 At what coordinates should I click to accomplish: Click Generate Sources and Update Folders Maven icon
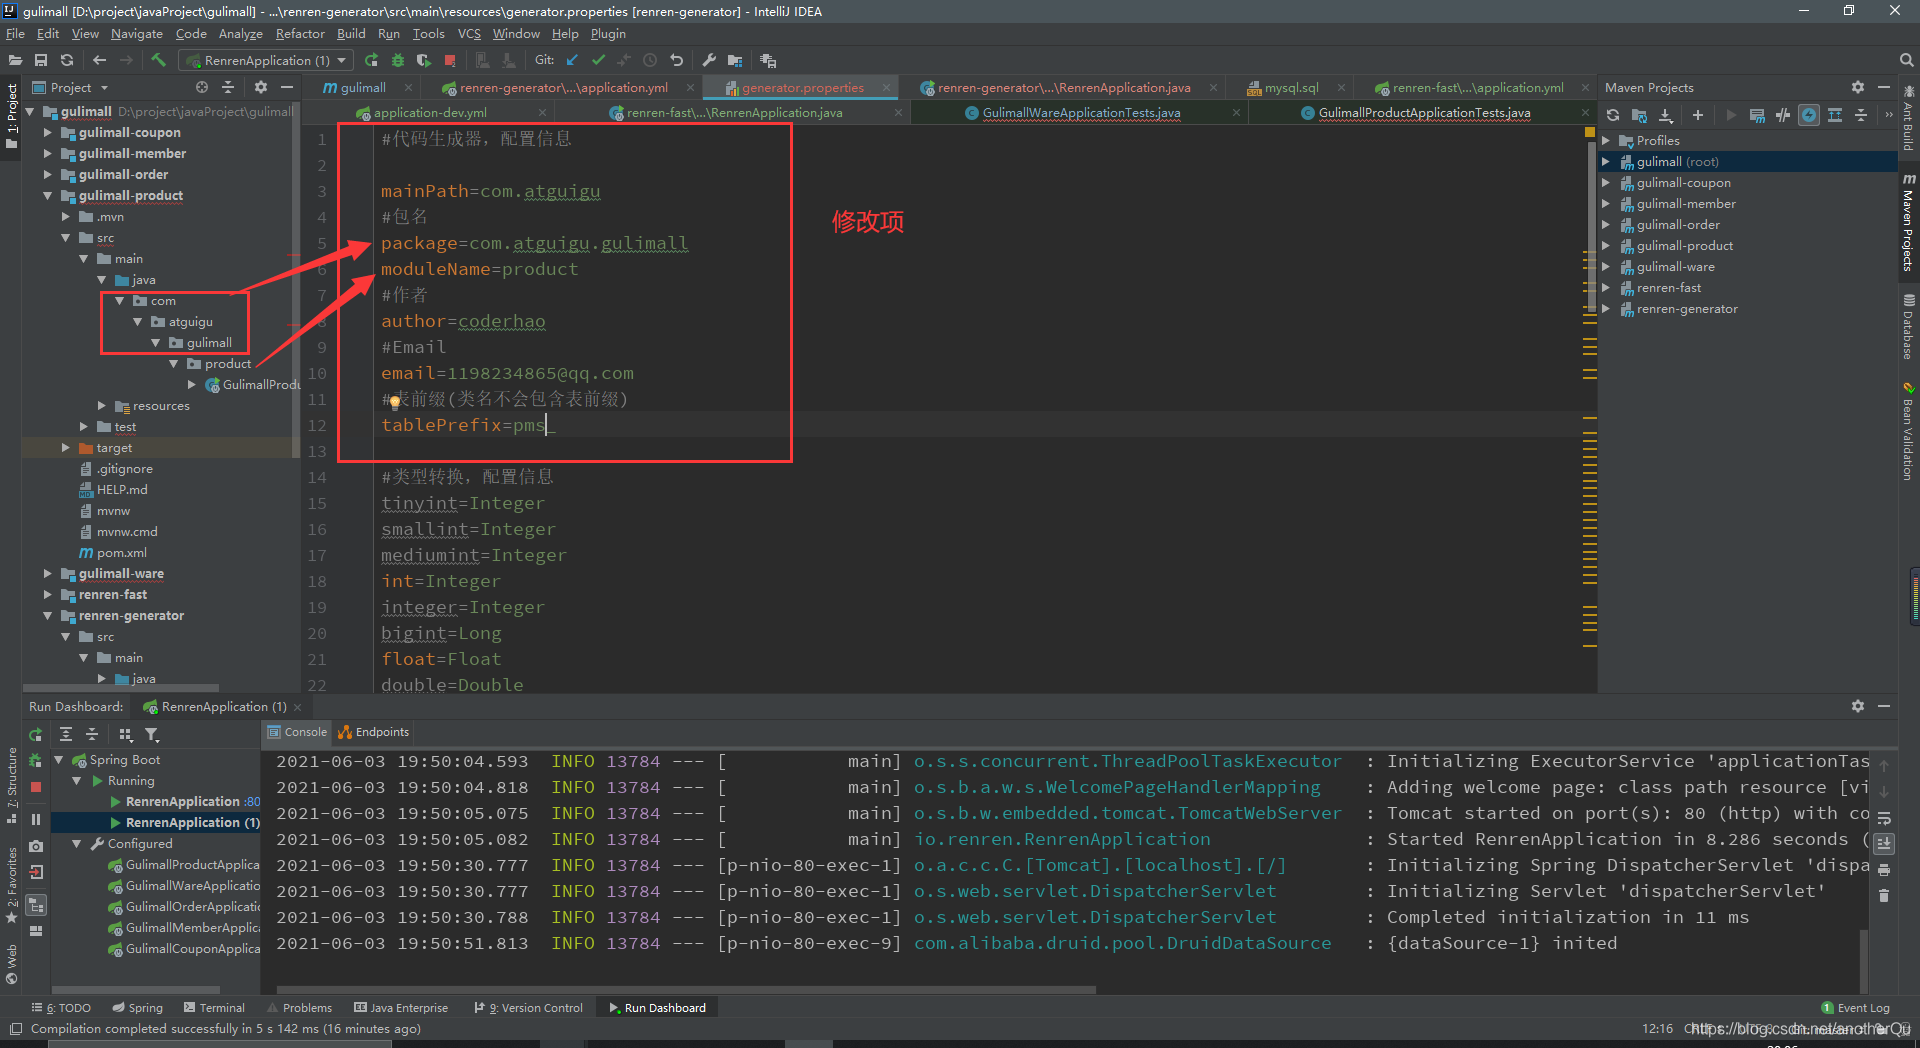1639,115
